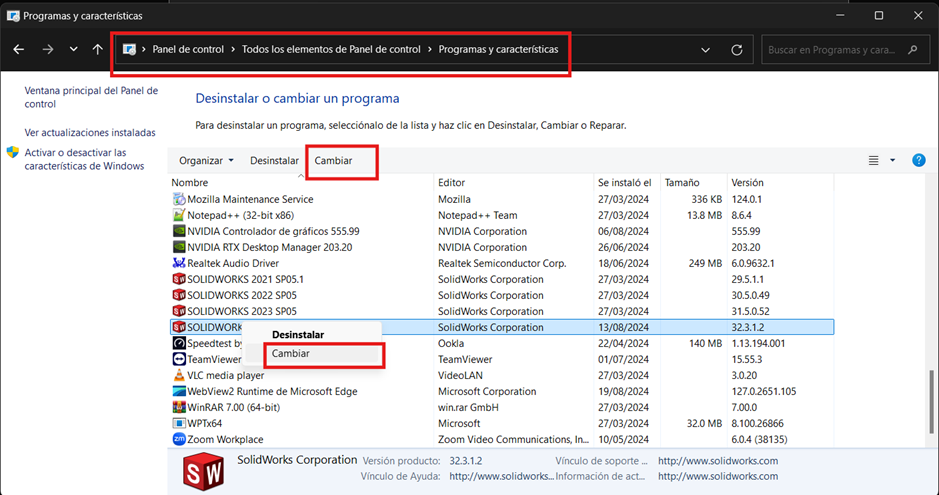The height and width of the screenshot is (495, 939).
Task: Click Ookla editor cell
Action: [450, 344]
